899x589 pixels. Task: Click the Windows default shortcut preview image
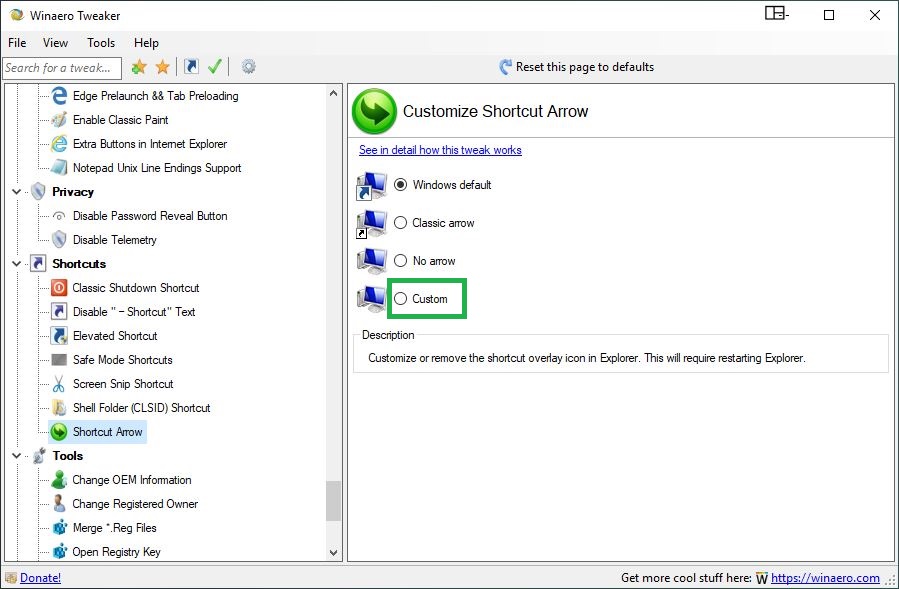(372, 186)
